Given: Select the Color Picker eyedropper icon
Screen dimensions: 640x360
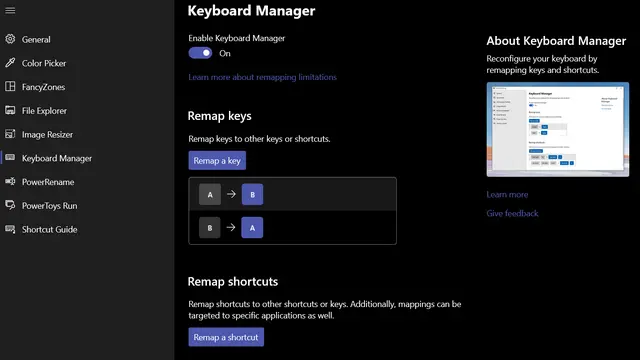Looking at the screenshot, I should [10, 63].
